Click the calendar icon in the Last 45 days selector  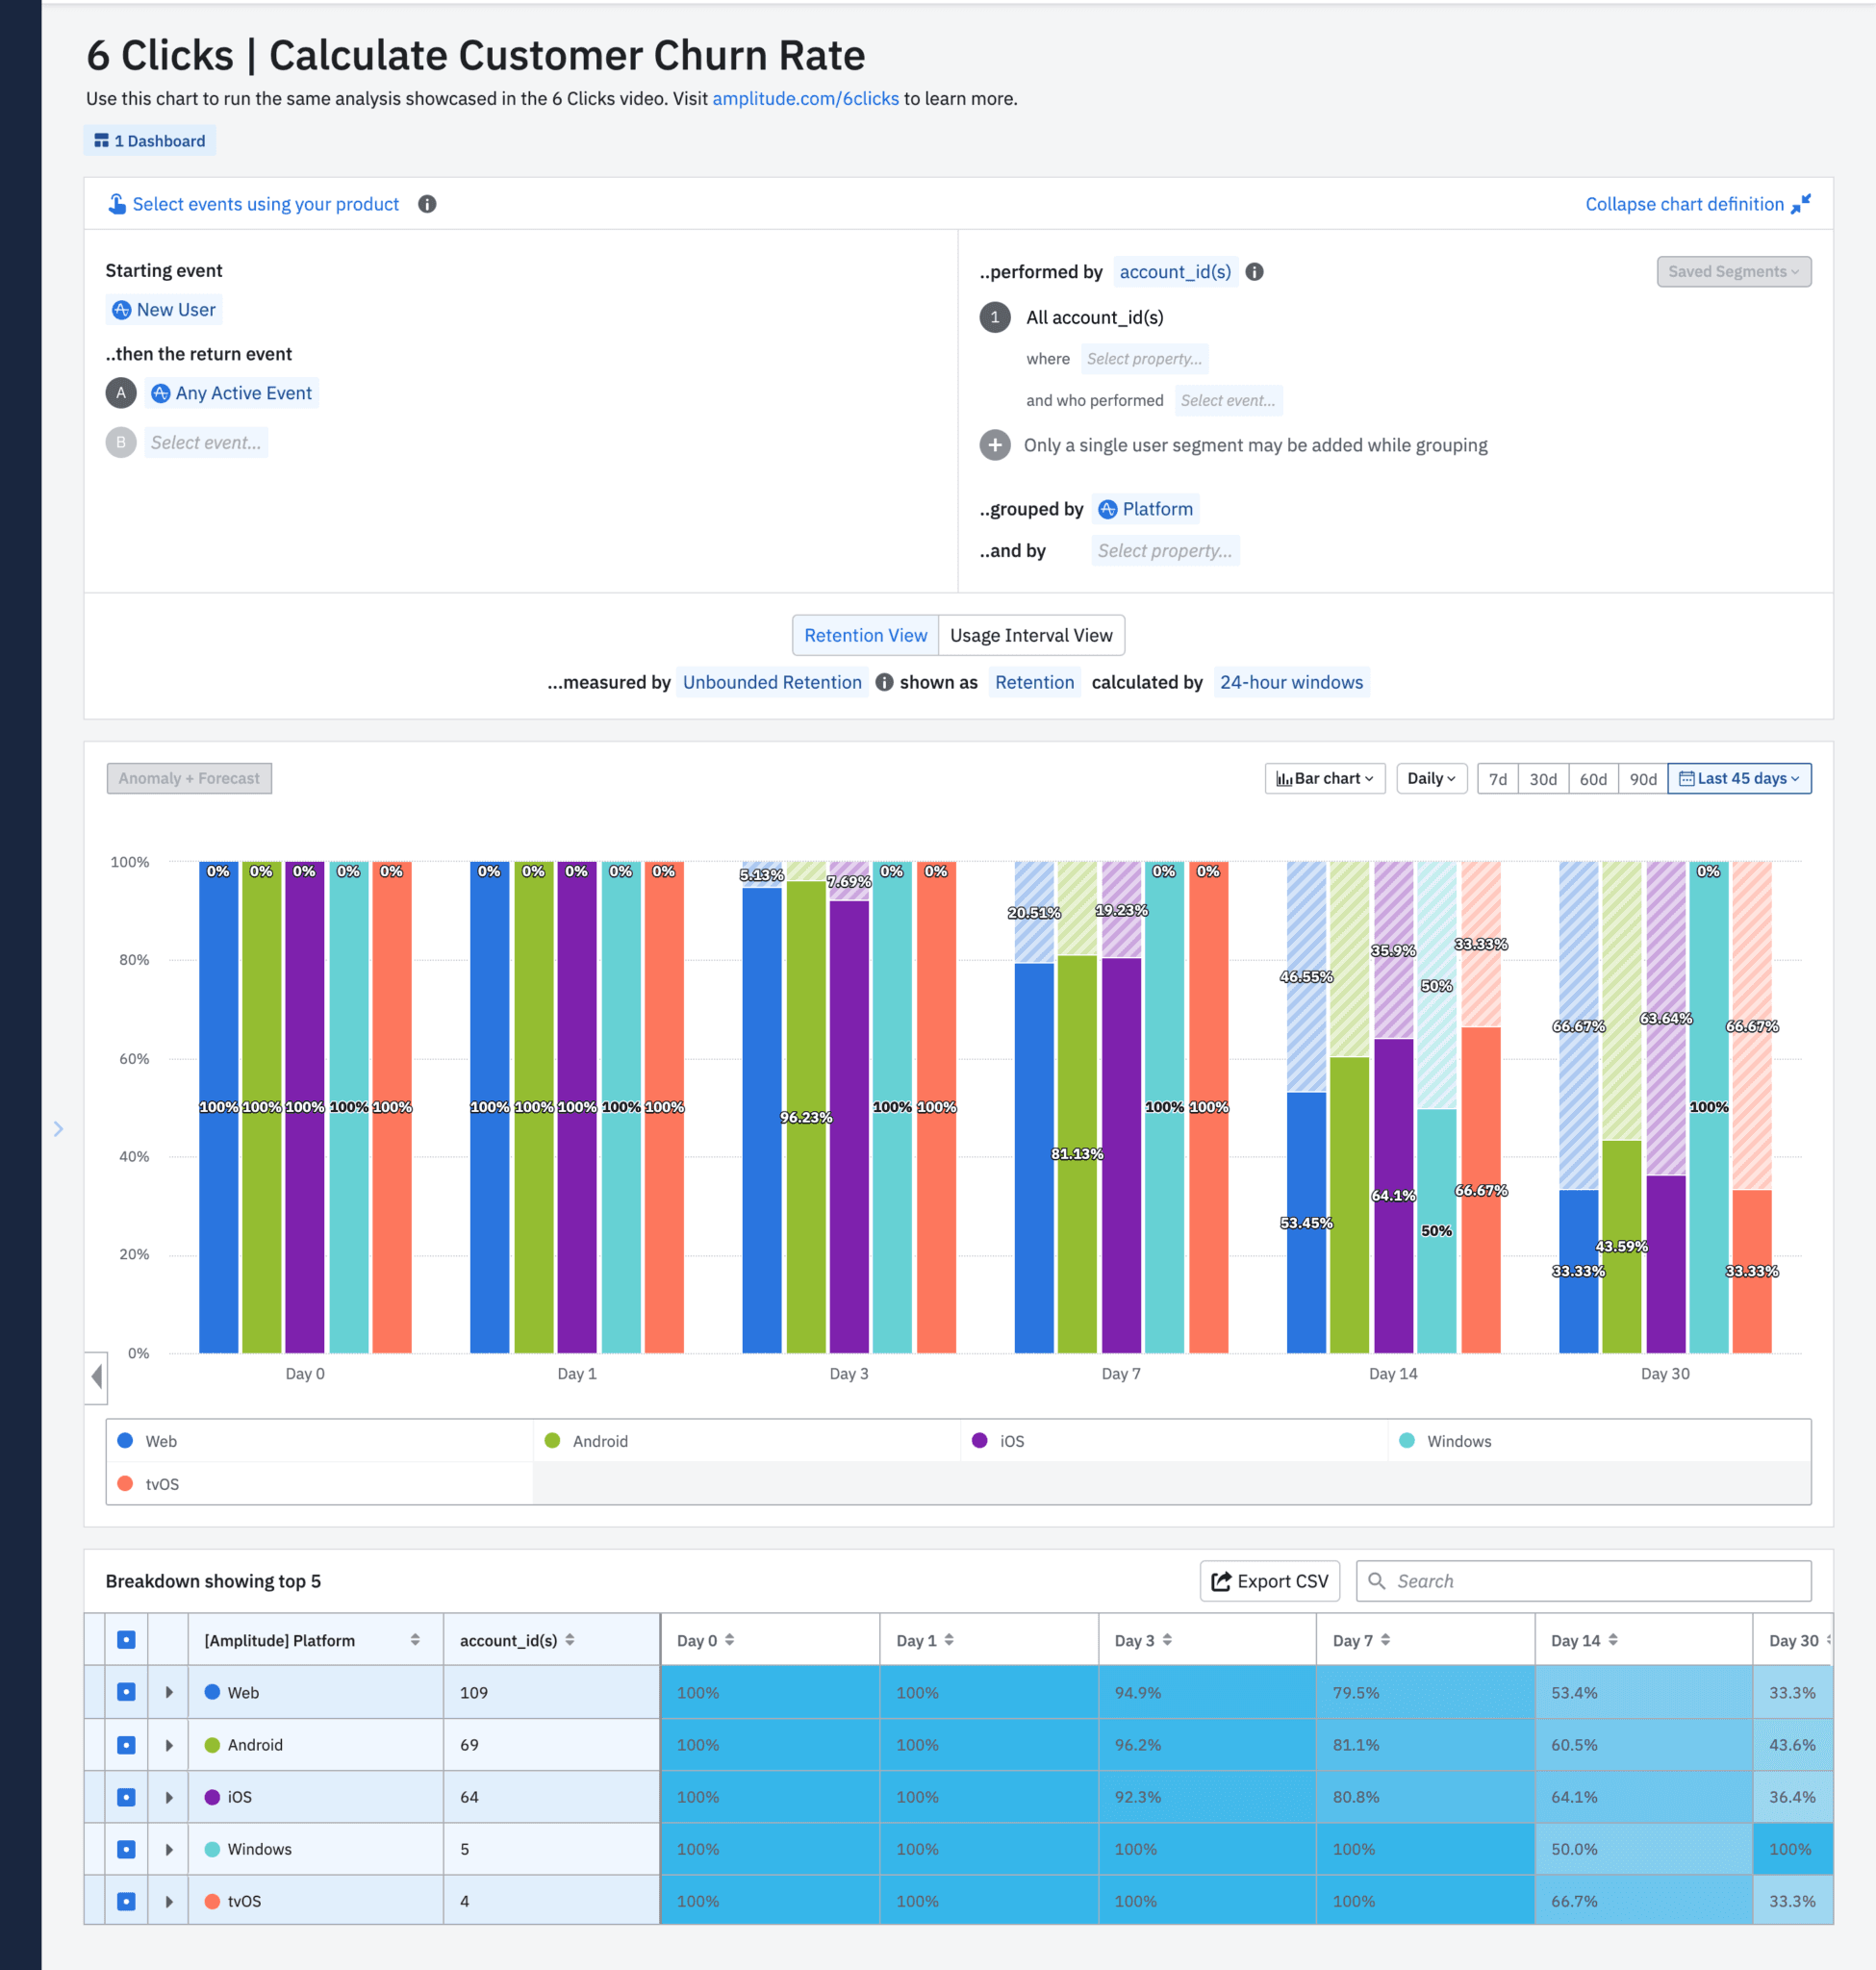1686,778
